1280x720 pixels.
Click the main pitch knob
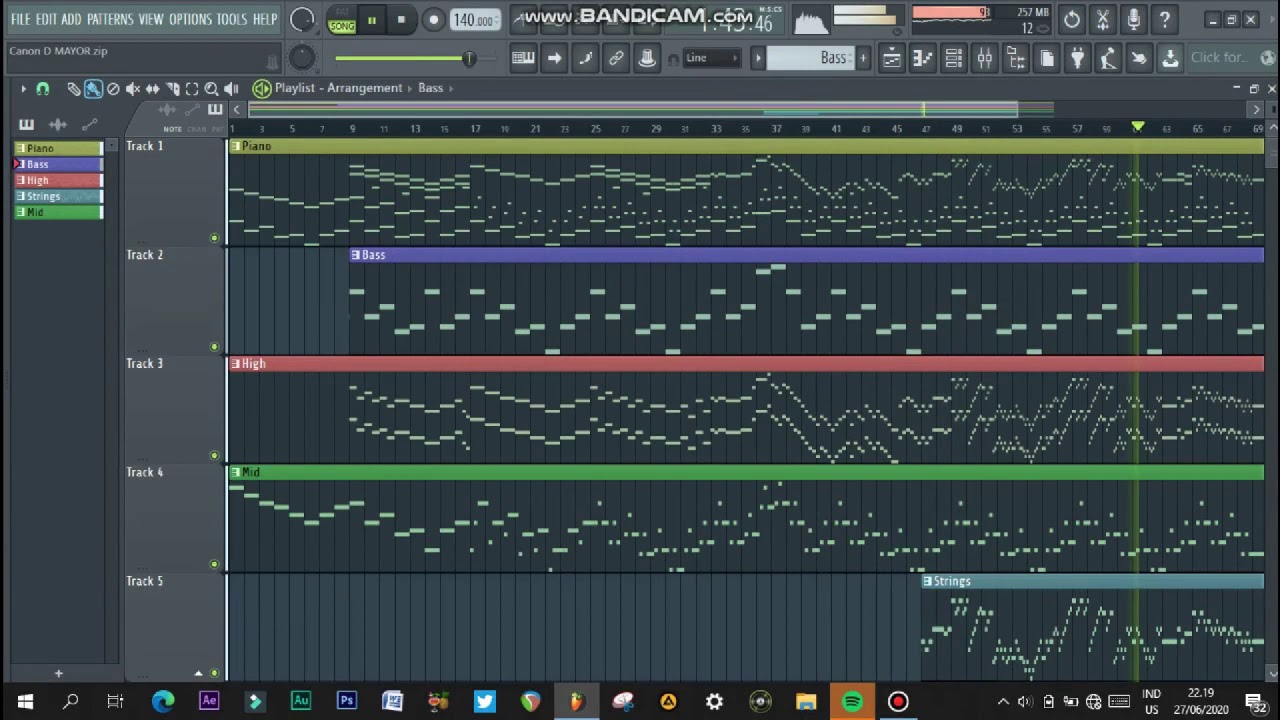coord(301,58)
